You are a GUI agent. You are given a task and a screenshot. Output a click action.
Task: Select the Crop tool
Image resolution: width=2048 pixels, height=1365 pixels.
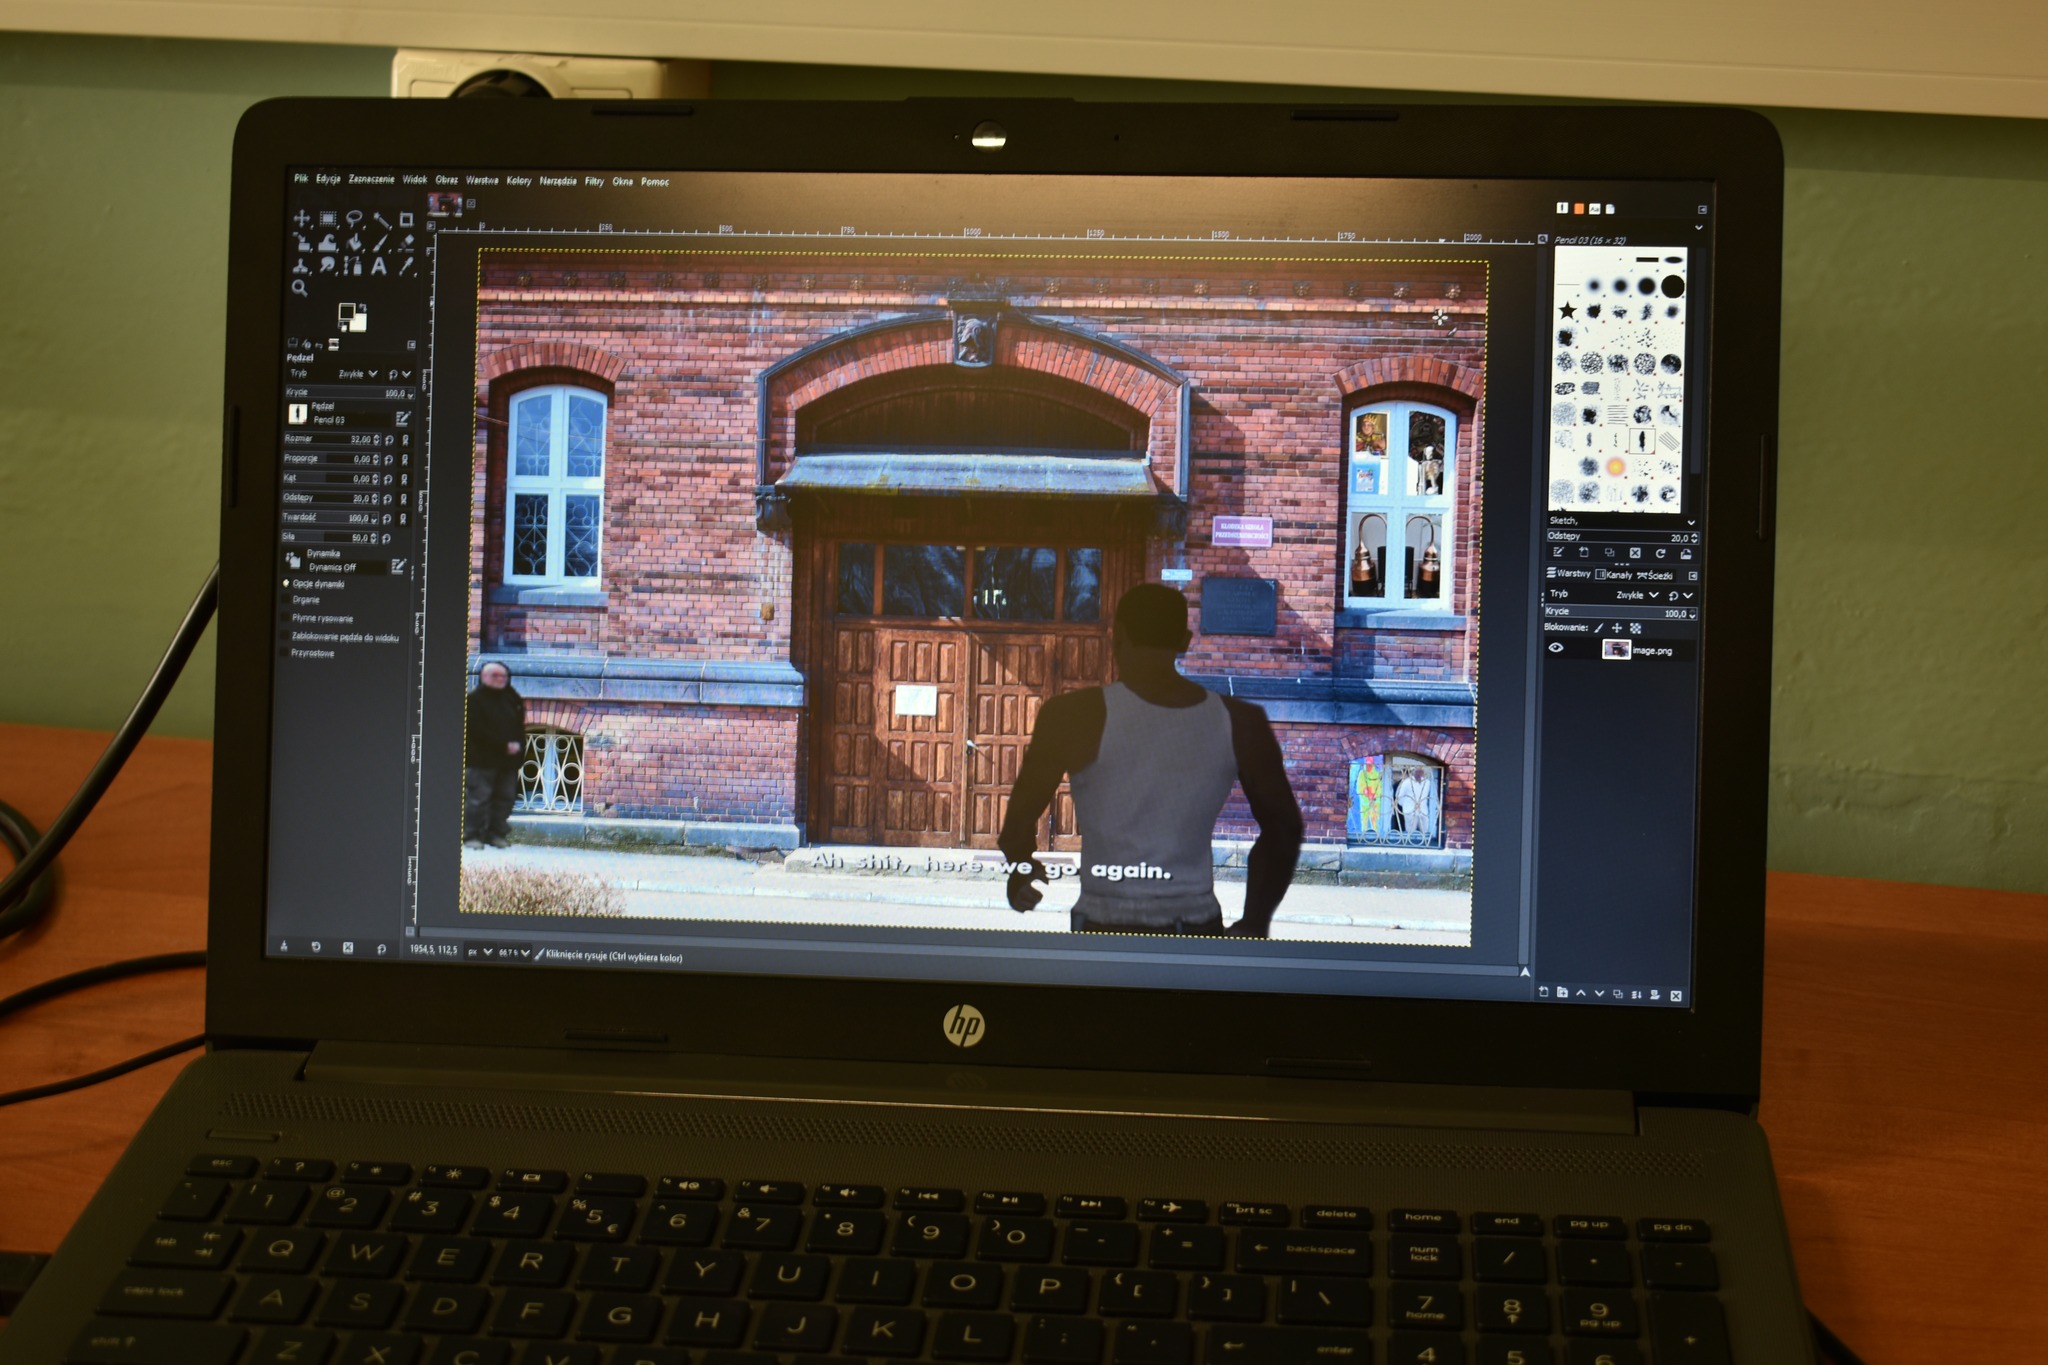pos(407,218)
